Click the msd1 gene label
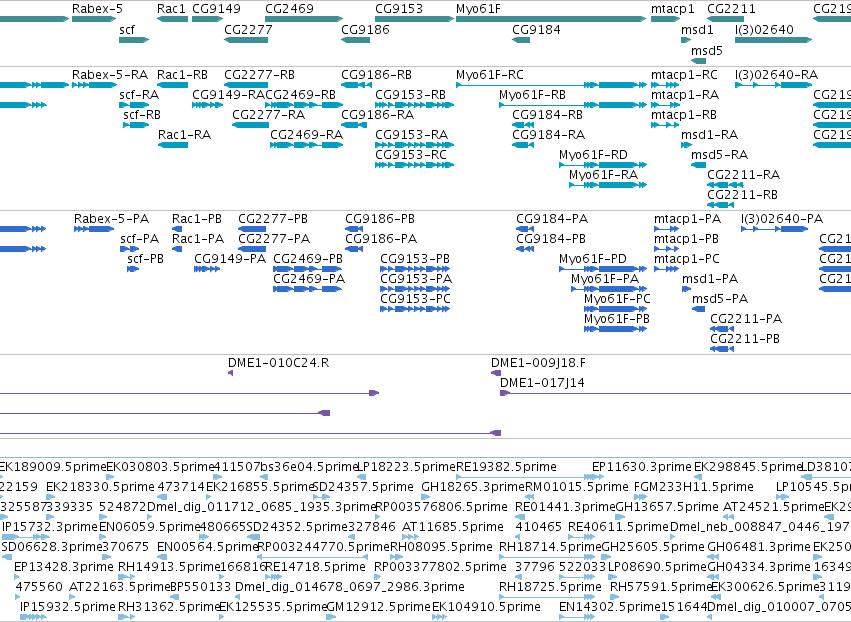Image resolution: width=851 pixels, height=622 pixels. pos(697,29)
